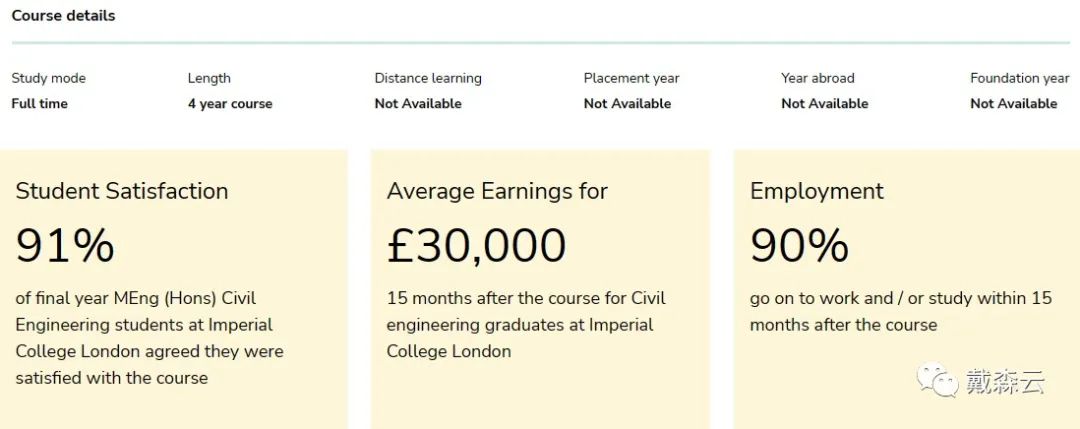Viewport: 1080px width, 429px height.
Task: Select the Year abroad label
Action: coord(818,78)
